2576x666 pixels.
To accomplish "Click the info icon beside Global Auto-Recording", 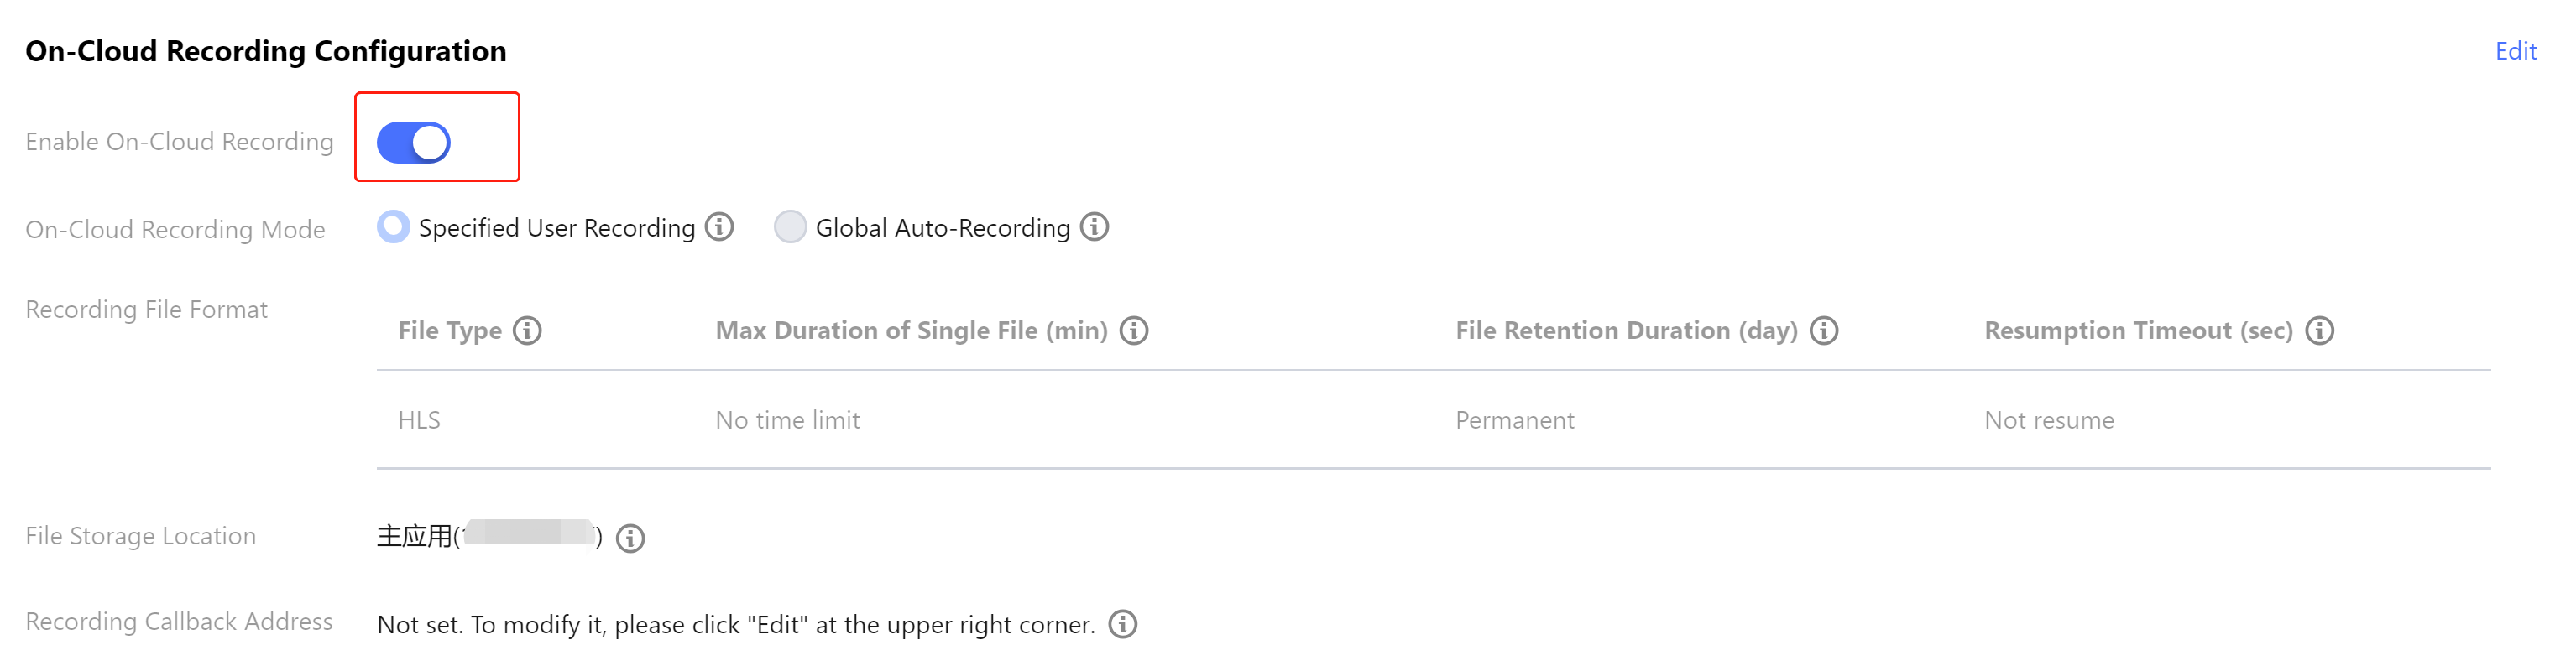I will coord(1095,227).
